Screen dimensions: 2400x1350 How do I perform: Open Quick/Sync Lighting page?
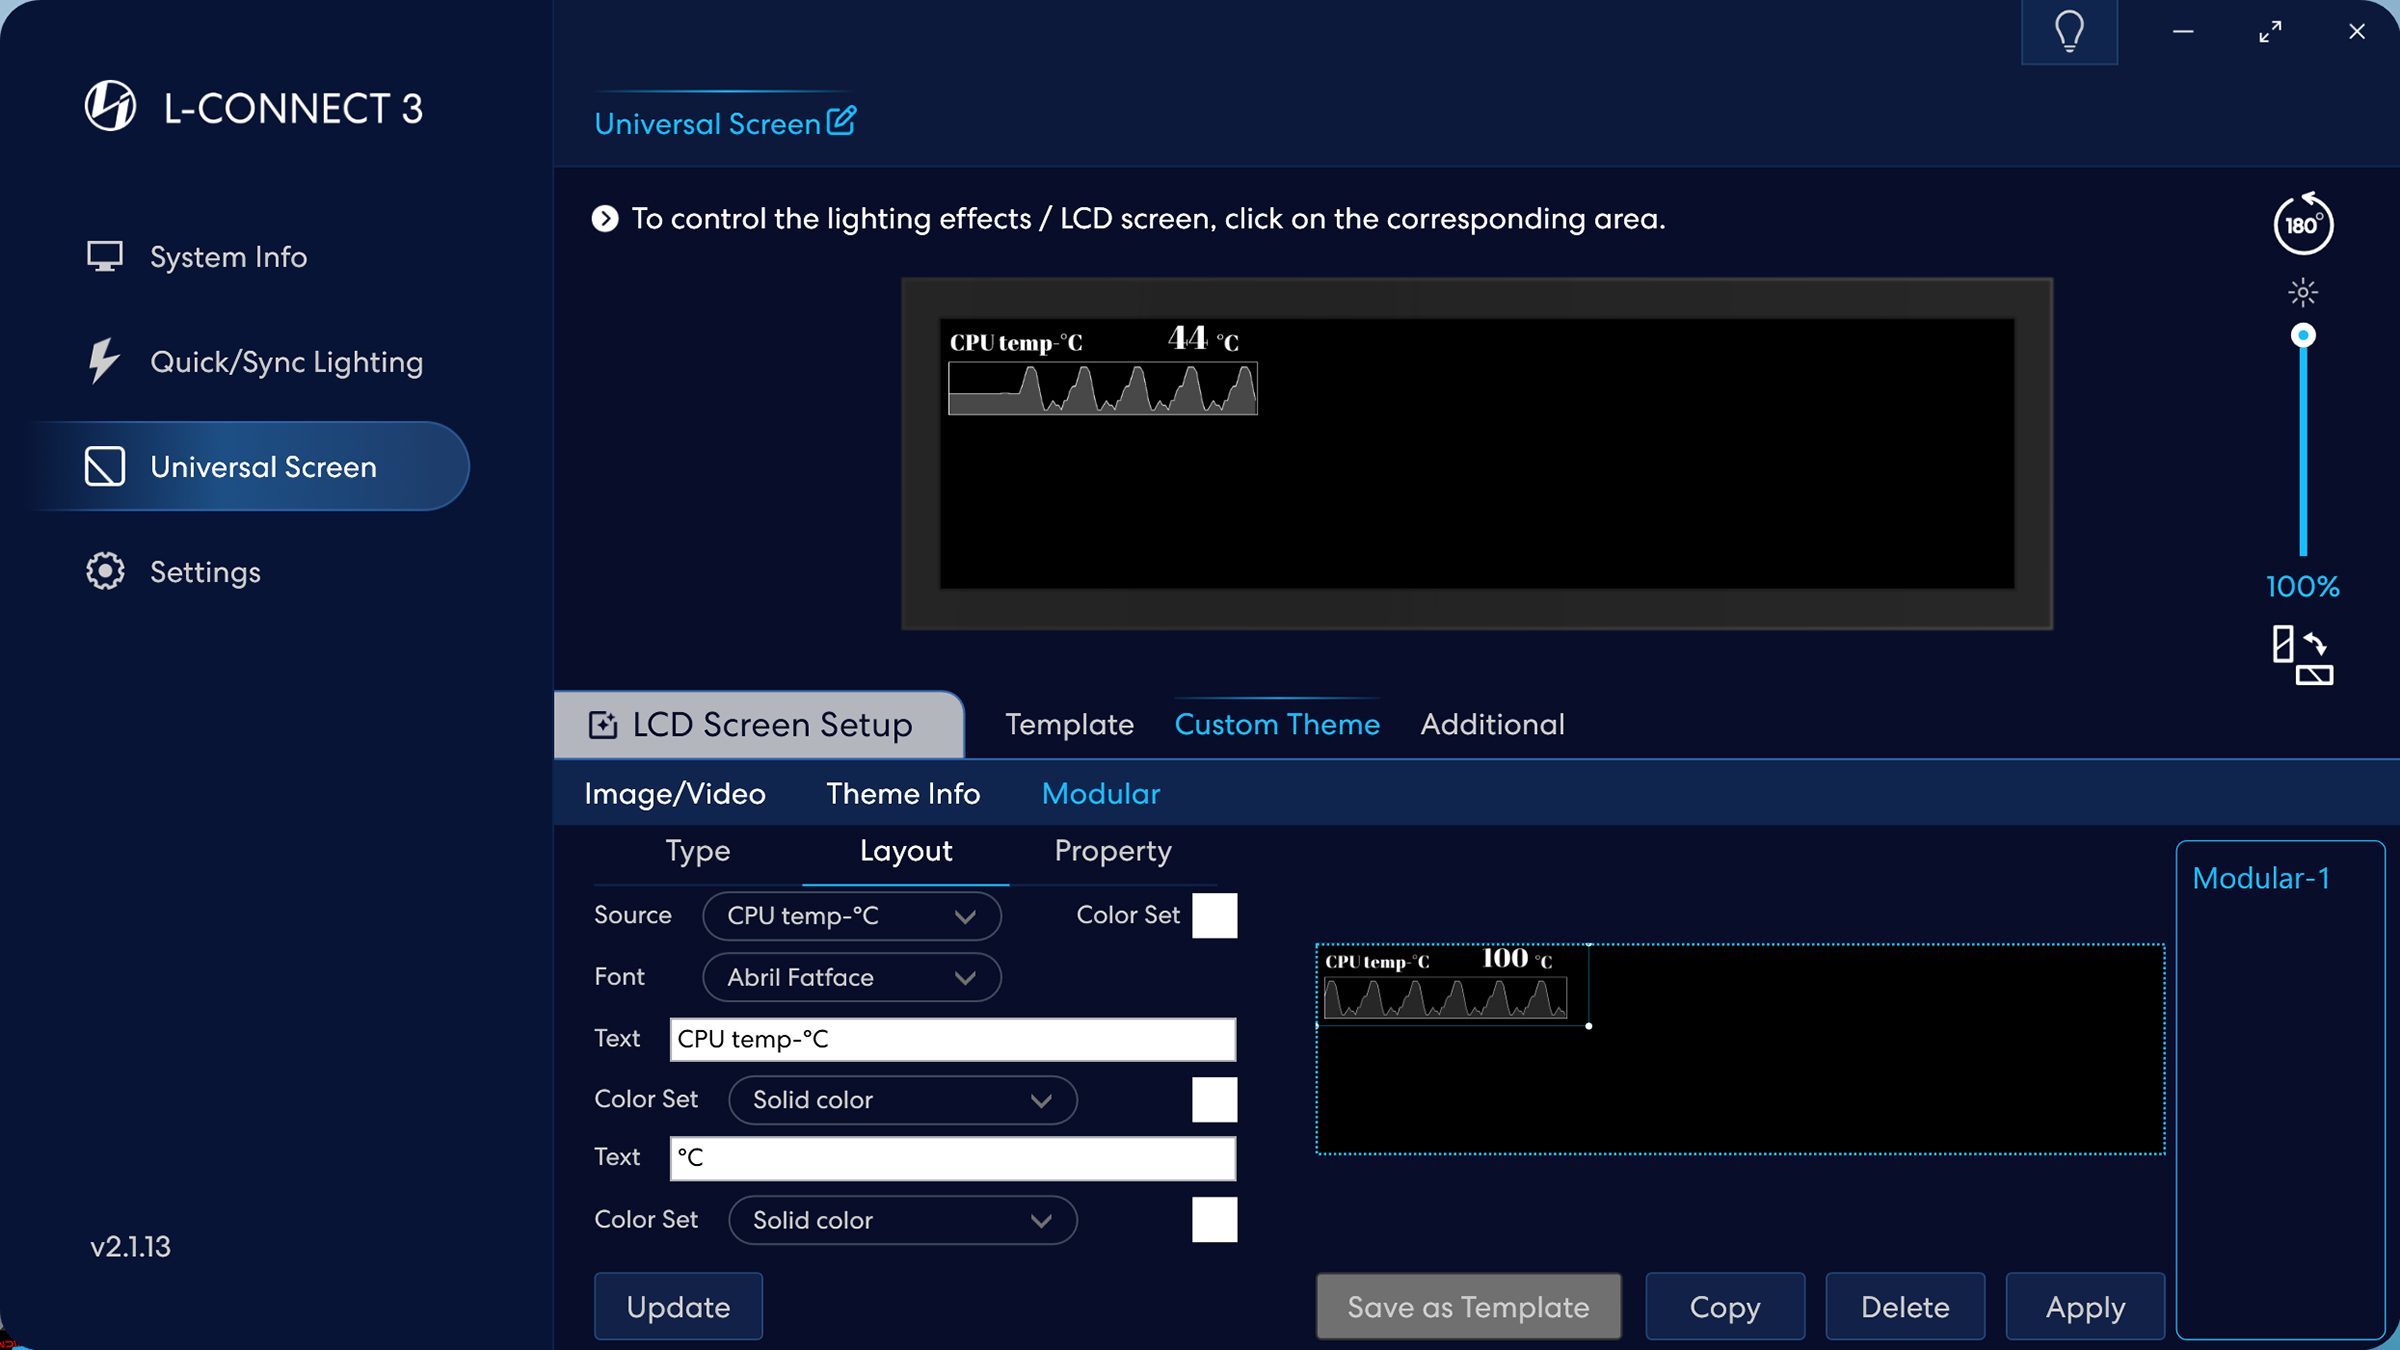pyautogui.click(x=286, y=362)
